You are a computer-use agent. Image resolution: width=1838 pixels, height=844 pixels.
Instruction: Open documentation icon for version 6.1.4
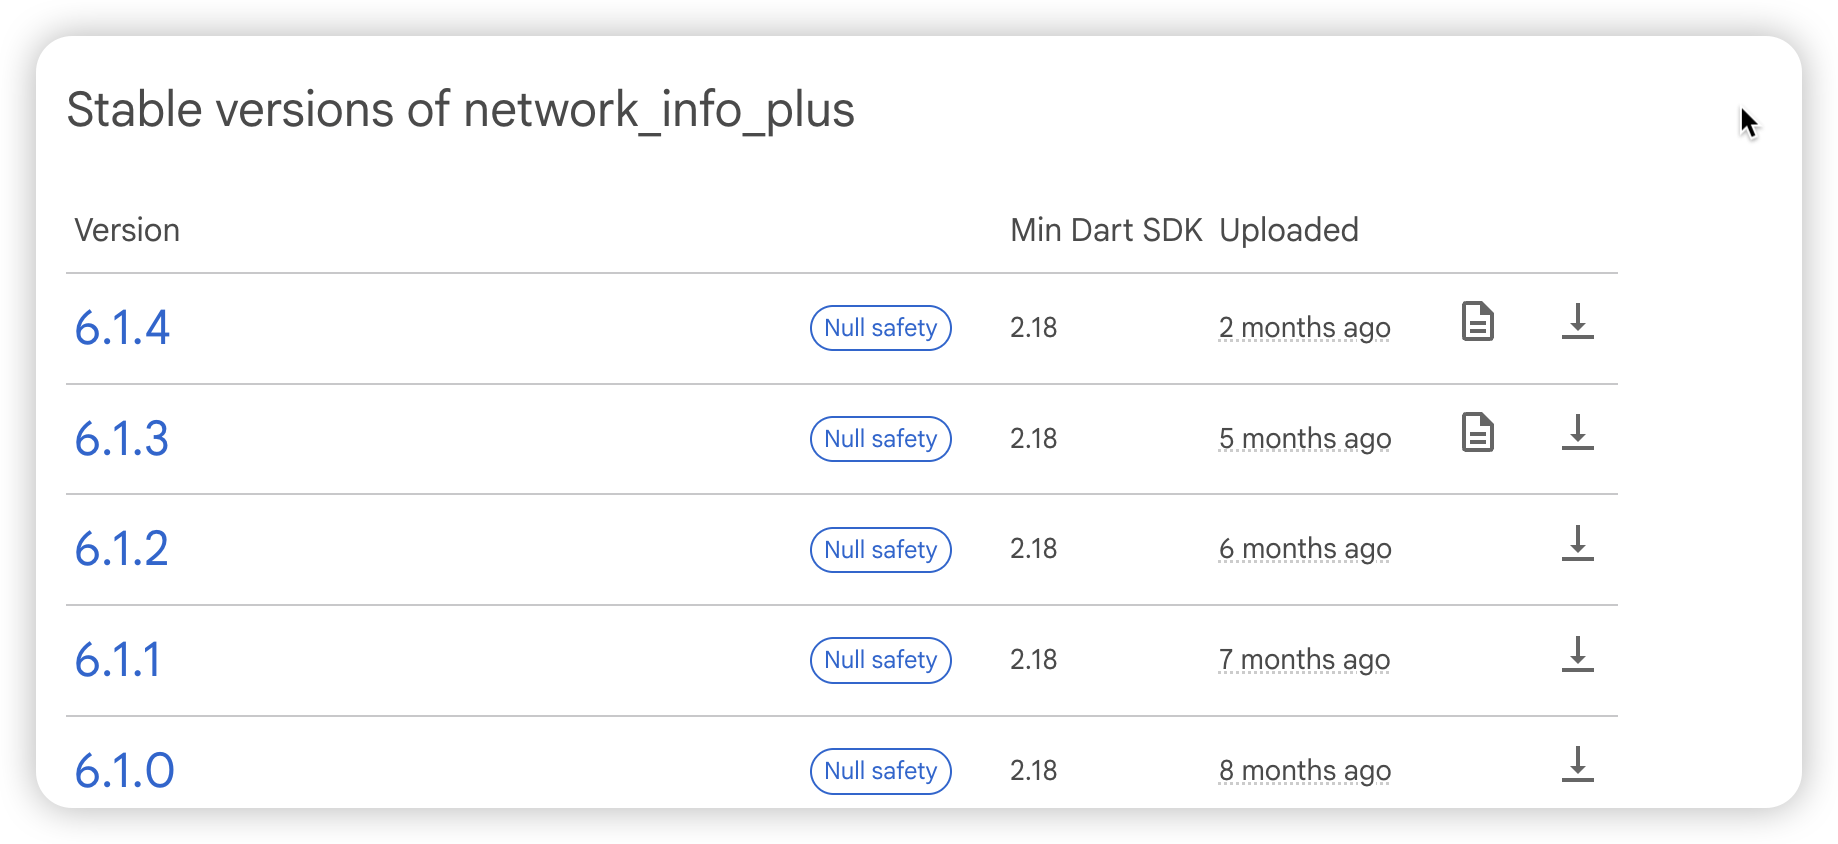pos(1477,321)
